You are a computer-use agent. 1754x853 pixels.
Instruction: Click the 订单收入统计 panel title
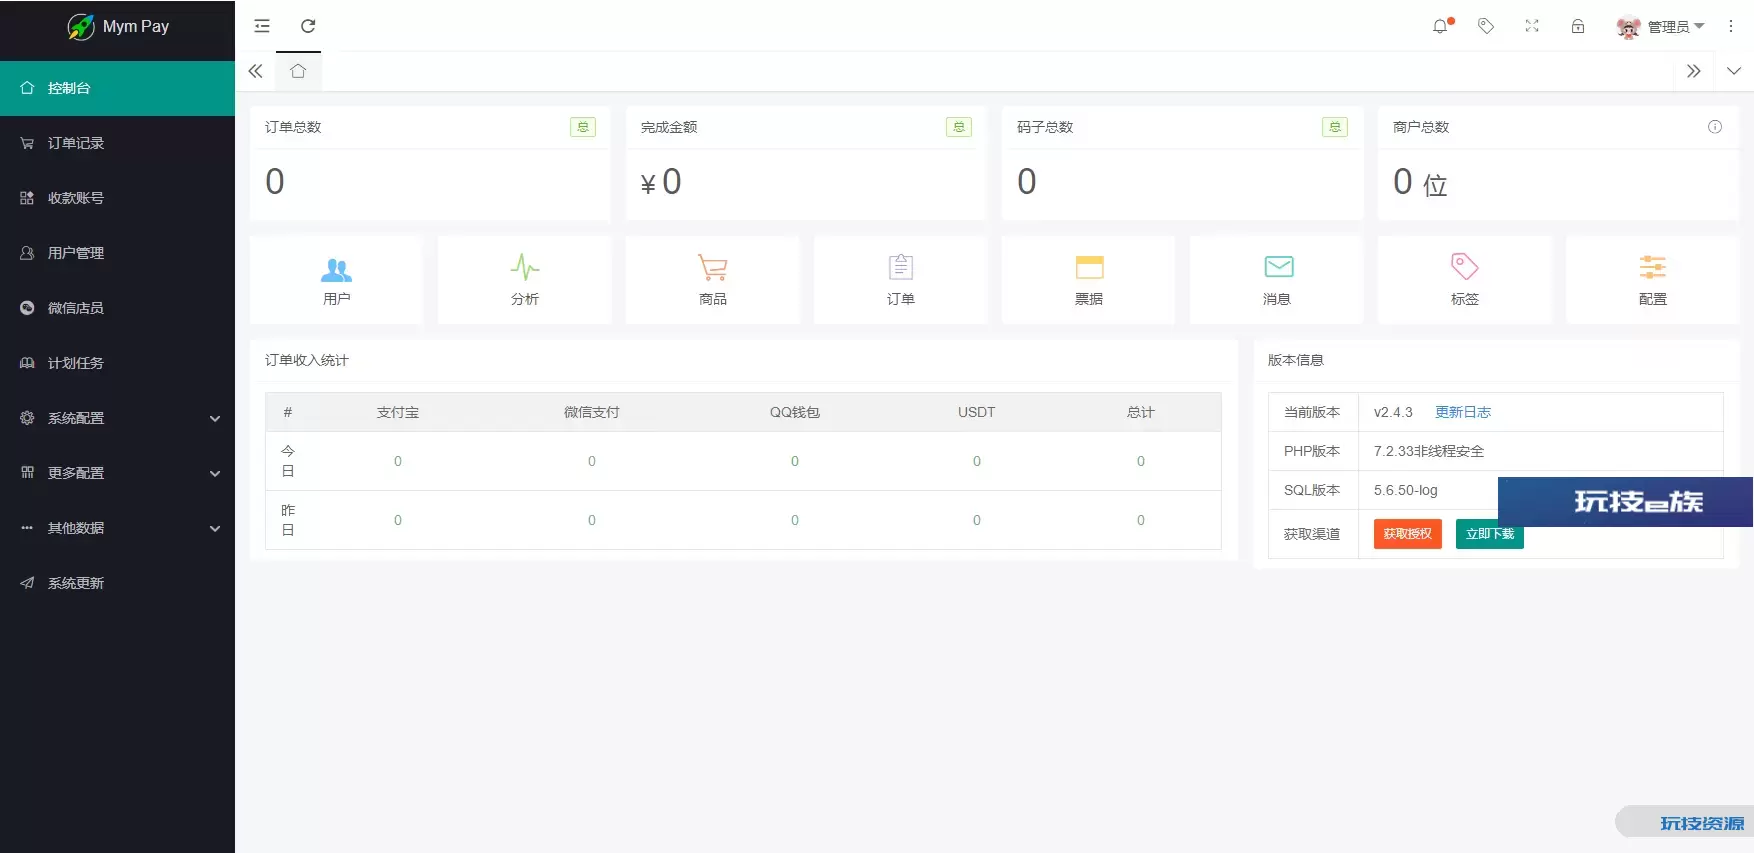pos(307,360)
